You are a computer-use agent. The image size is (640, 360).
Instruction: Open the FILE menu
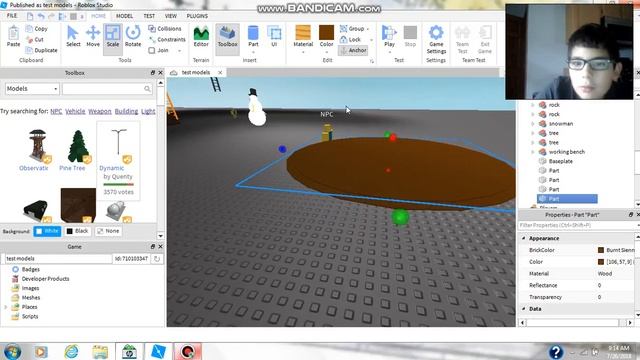(x=12, y=16)
